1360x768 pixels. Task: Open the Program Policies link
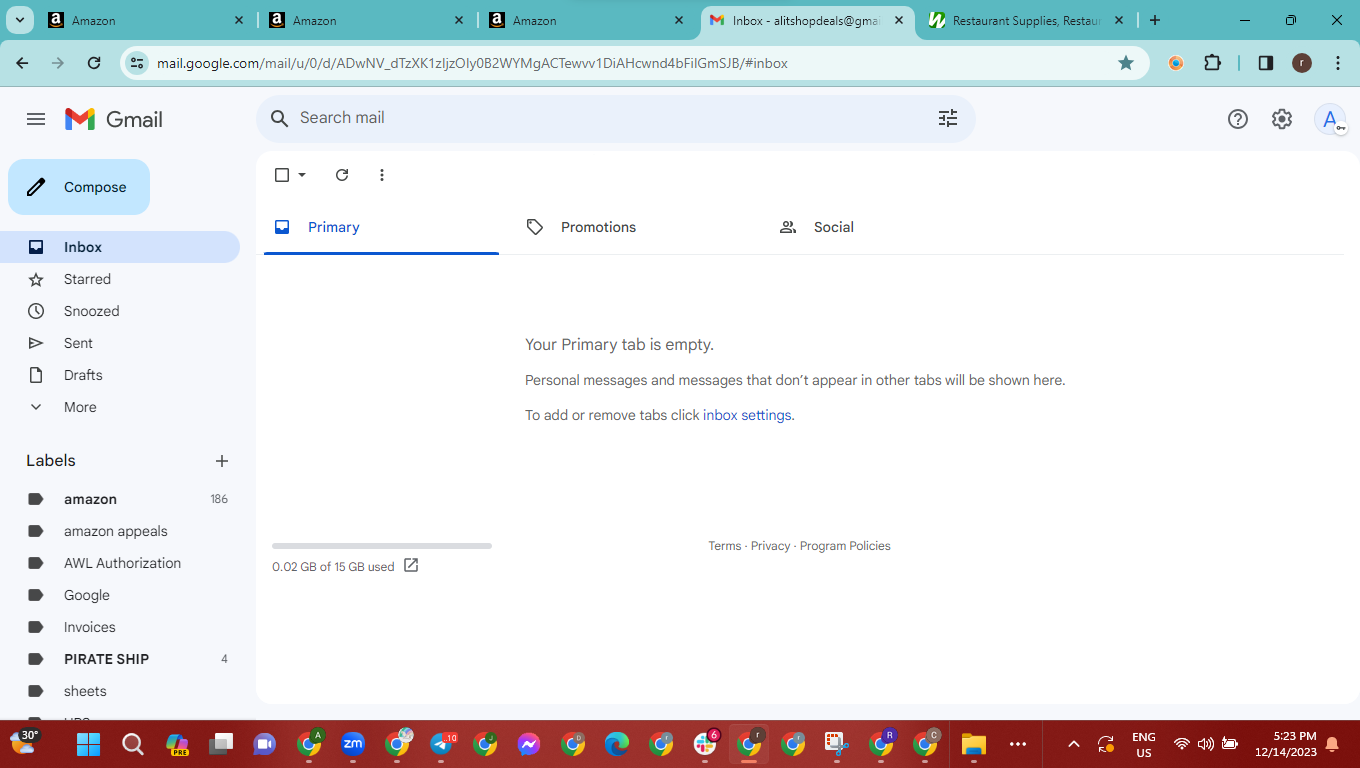pyautogui.click(x=845, y=546)
